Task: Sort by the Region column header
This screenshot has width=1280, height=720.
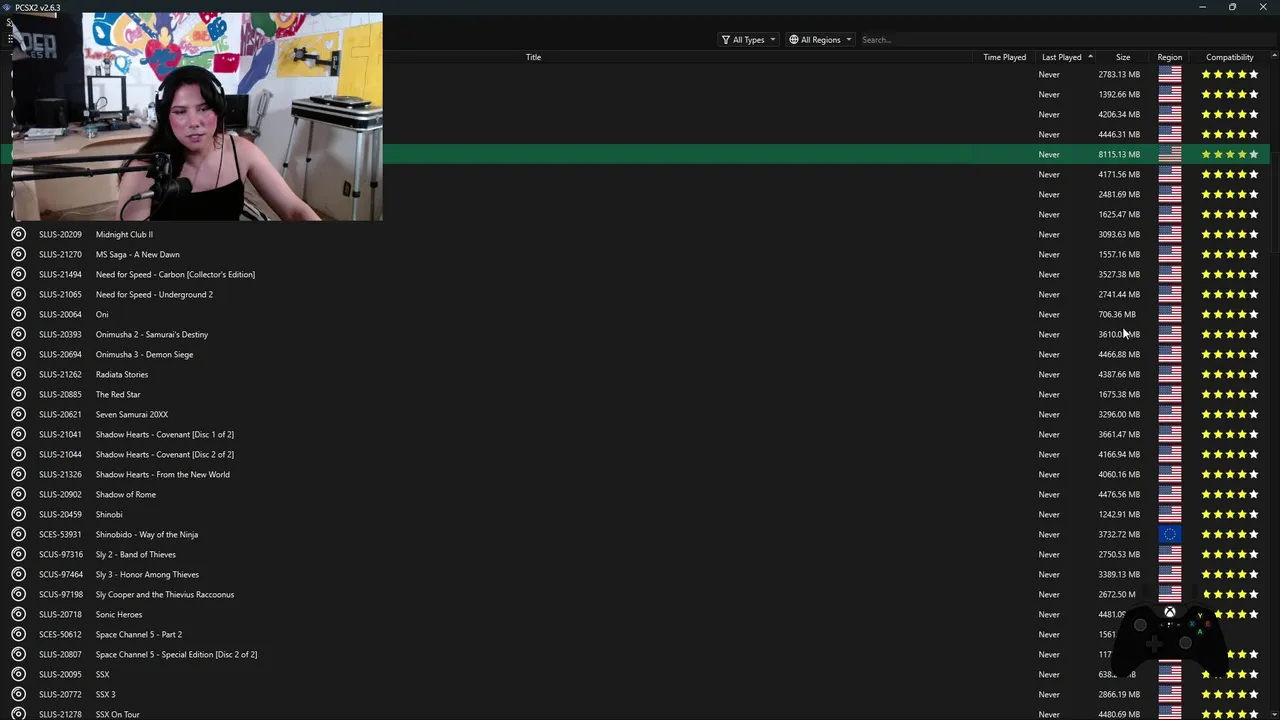Action: coord(1169,57)
